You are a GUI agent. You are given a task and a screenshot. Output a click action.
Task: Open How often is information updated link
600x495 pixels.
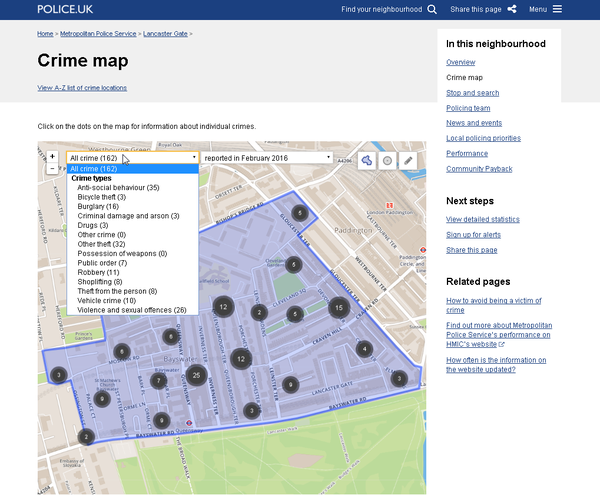tap(496, 365)
